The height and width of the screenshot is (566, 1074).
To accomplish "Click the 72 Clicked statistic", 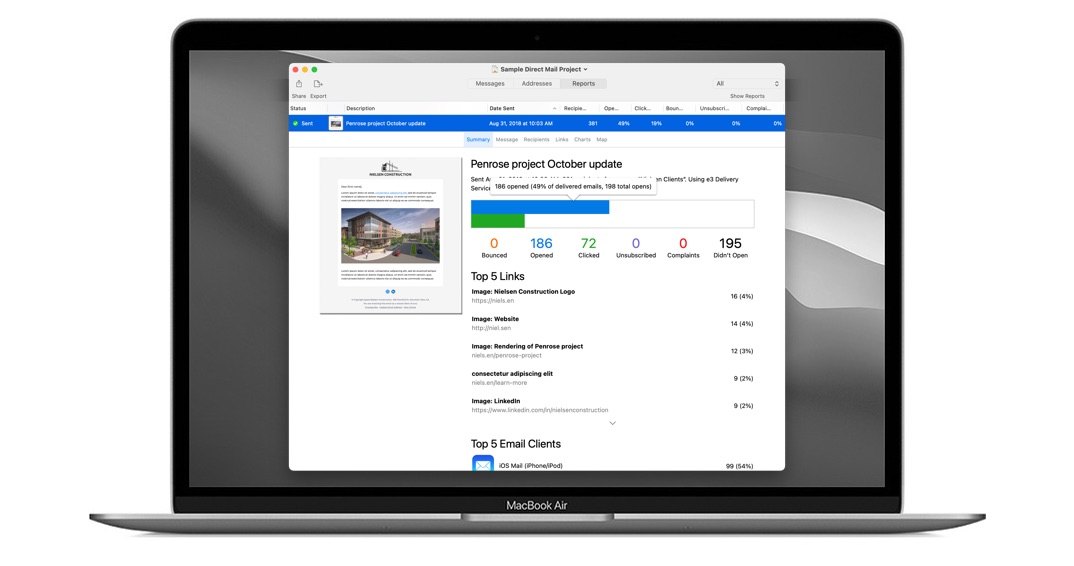I will (x=588, y=247).
